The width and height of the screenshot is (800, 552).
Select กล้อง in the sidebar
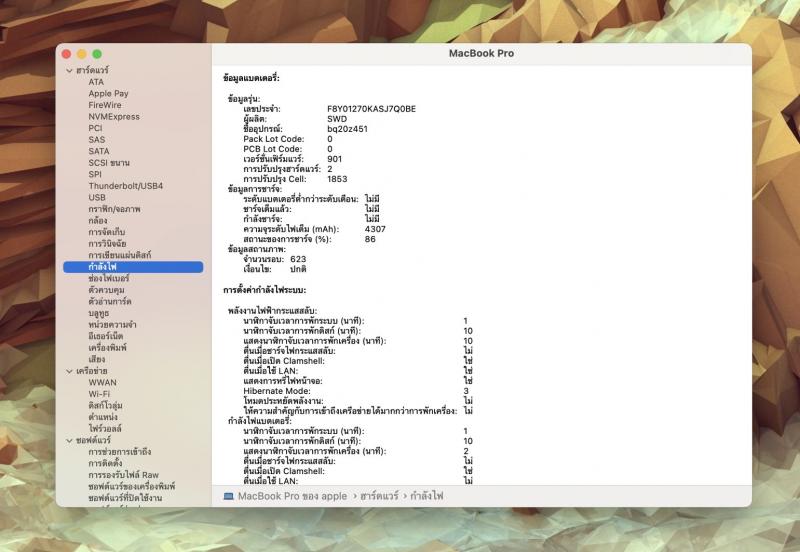[97, 220]
